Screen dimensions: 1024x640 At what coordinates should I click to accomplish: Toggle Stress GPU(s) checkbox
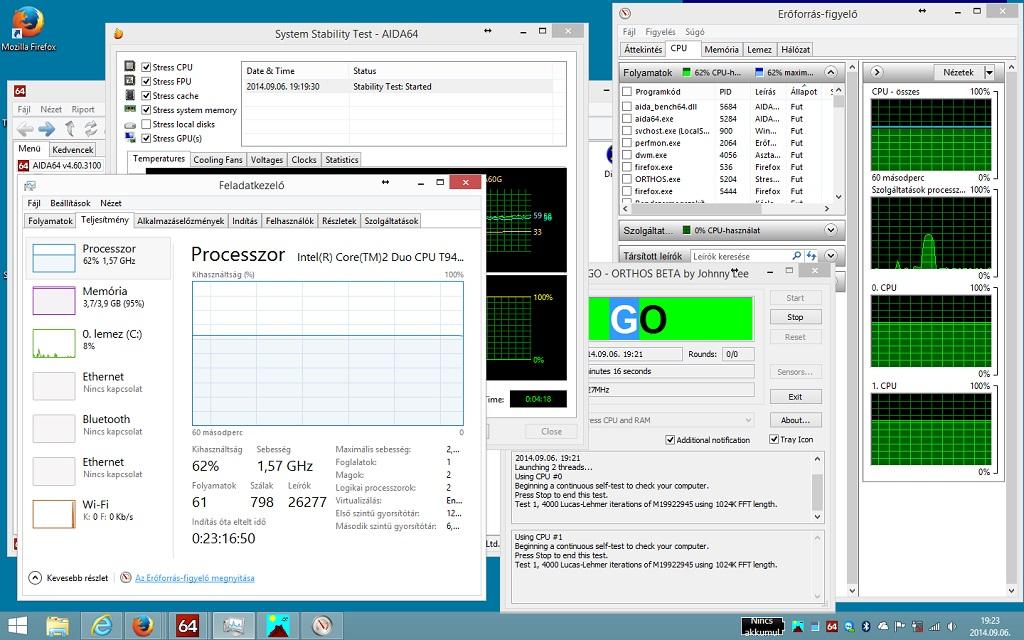pyautogui.click(x=146, y=138)
